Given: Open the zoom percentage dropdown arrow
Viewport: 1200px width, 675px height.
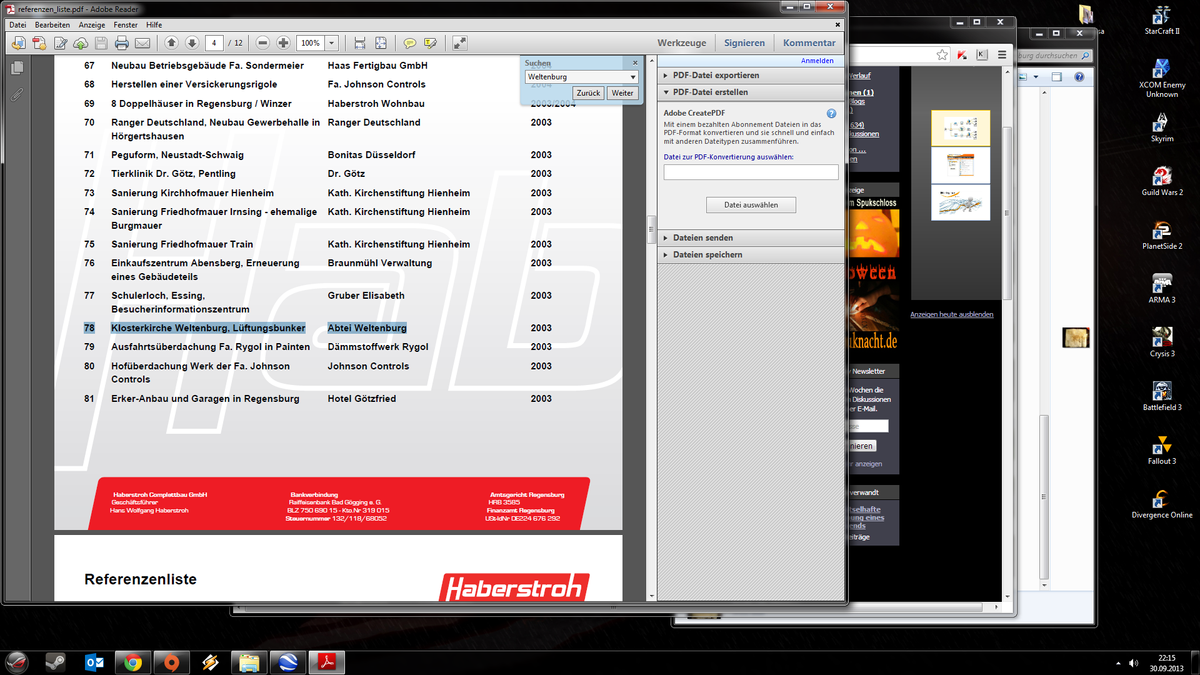Looking at the screenshot, I should (x=332, y=43).
